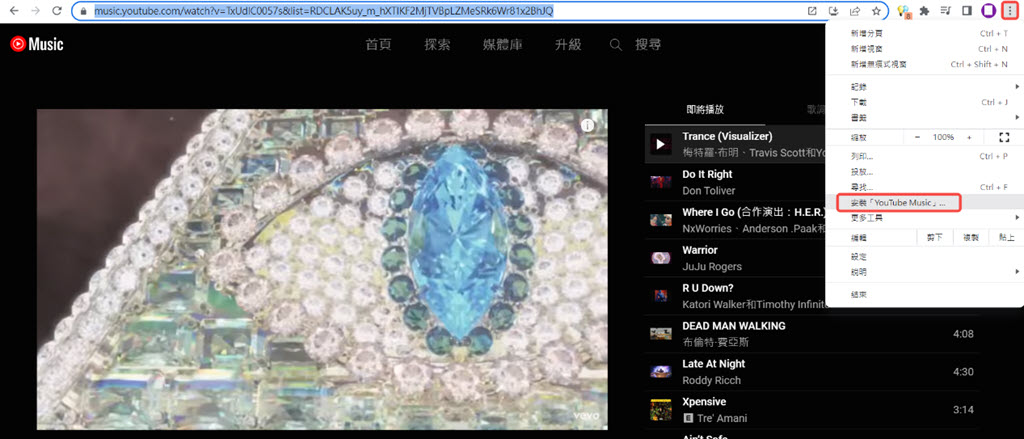The width and height of the screenshot is (1024, 439).
Task: Decrease zoom with the minus button
Action: point(918,137)
